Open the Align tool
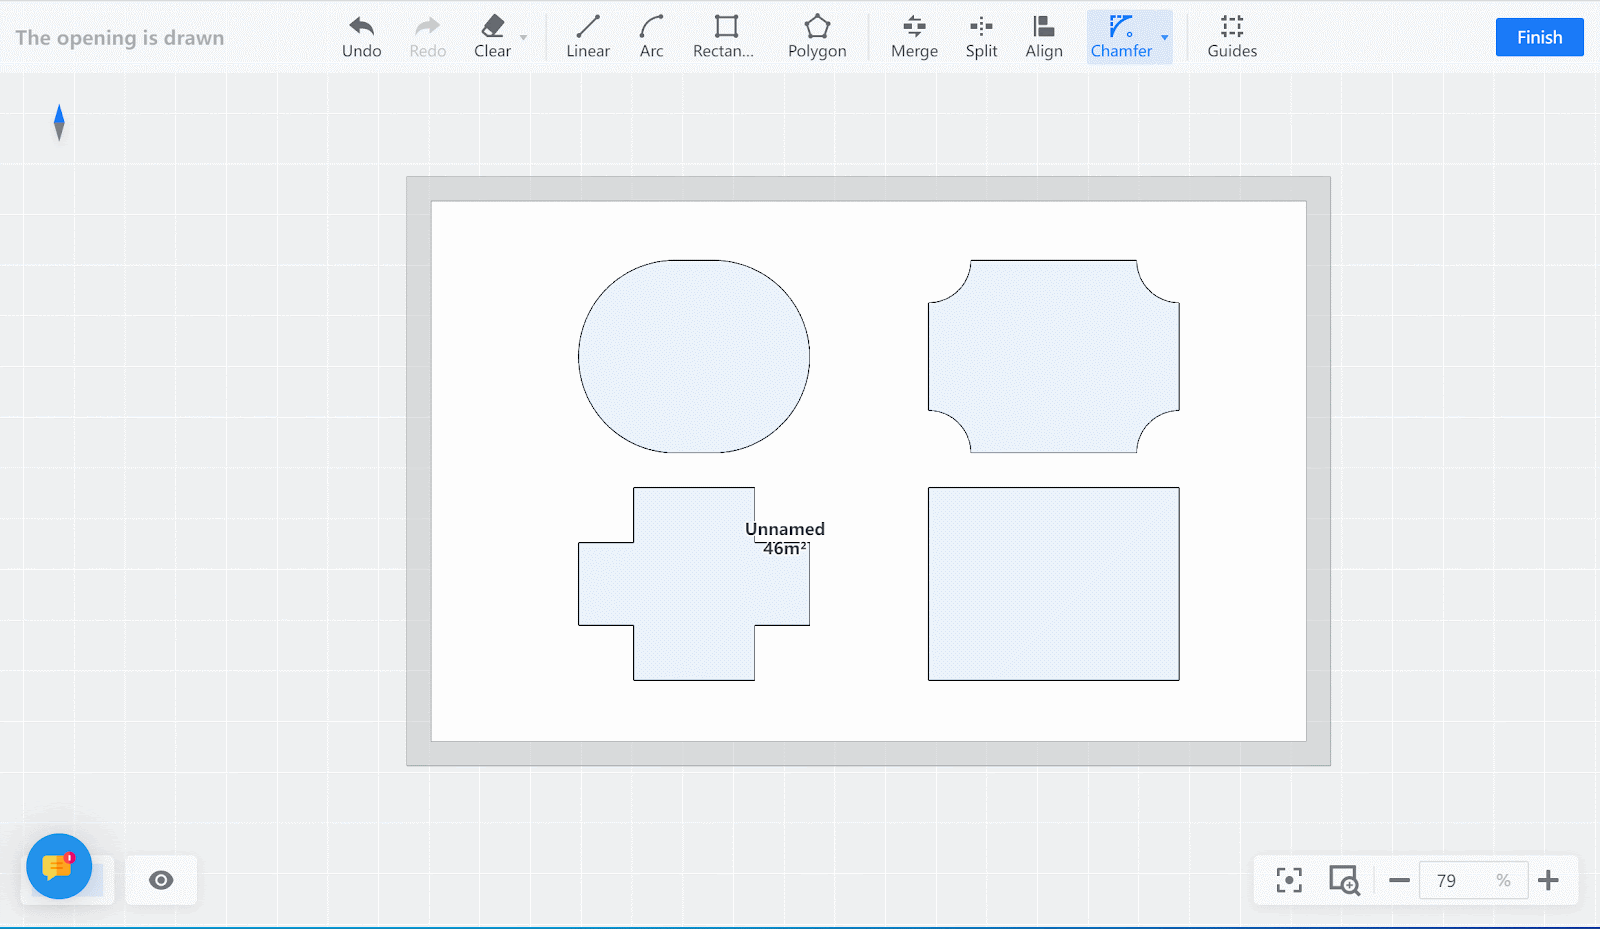1600x929 pixels. click(x=1043, y=37)
